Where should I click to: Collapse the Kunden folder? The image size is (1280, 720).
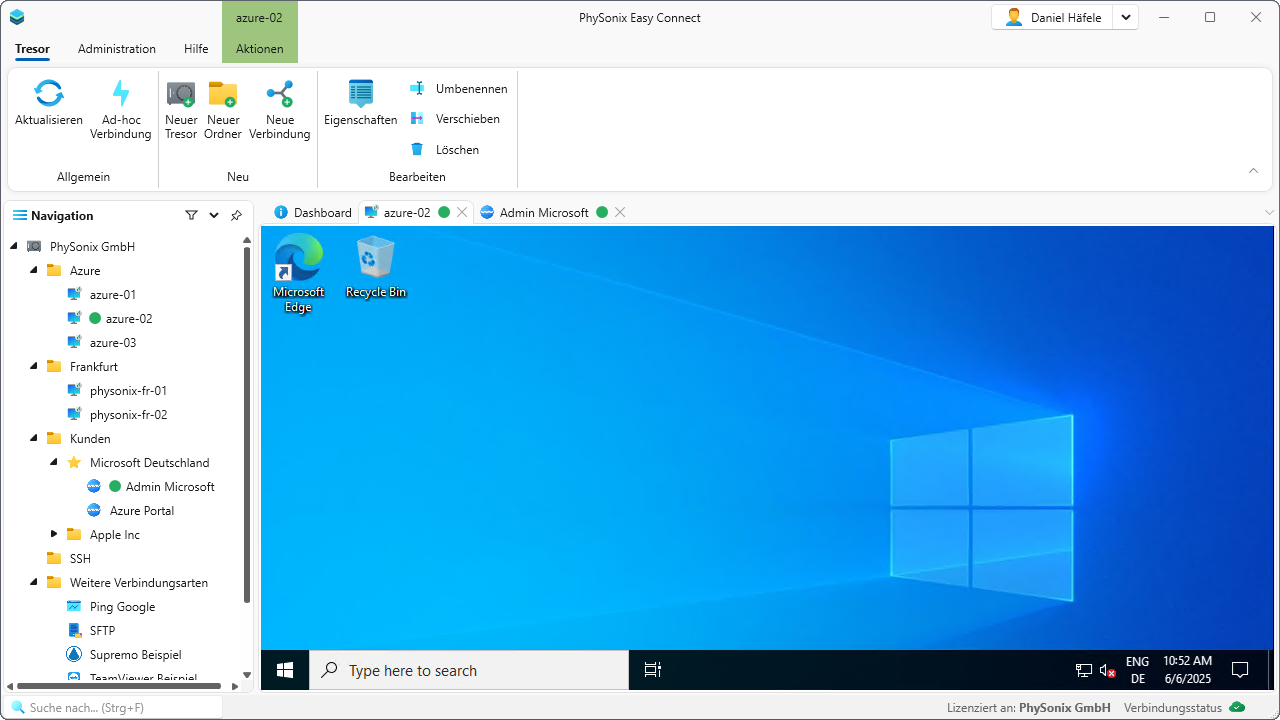pos(34,438)
